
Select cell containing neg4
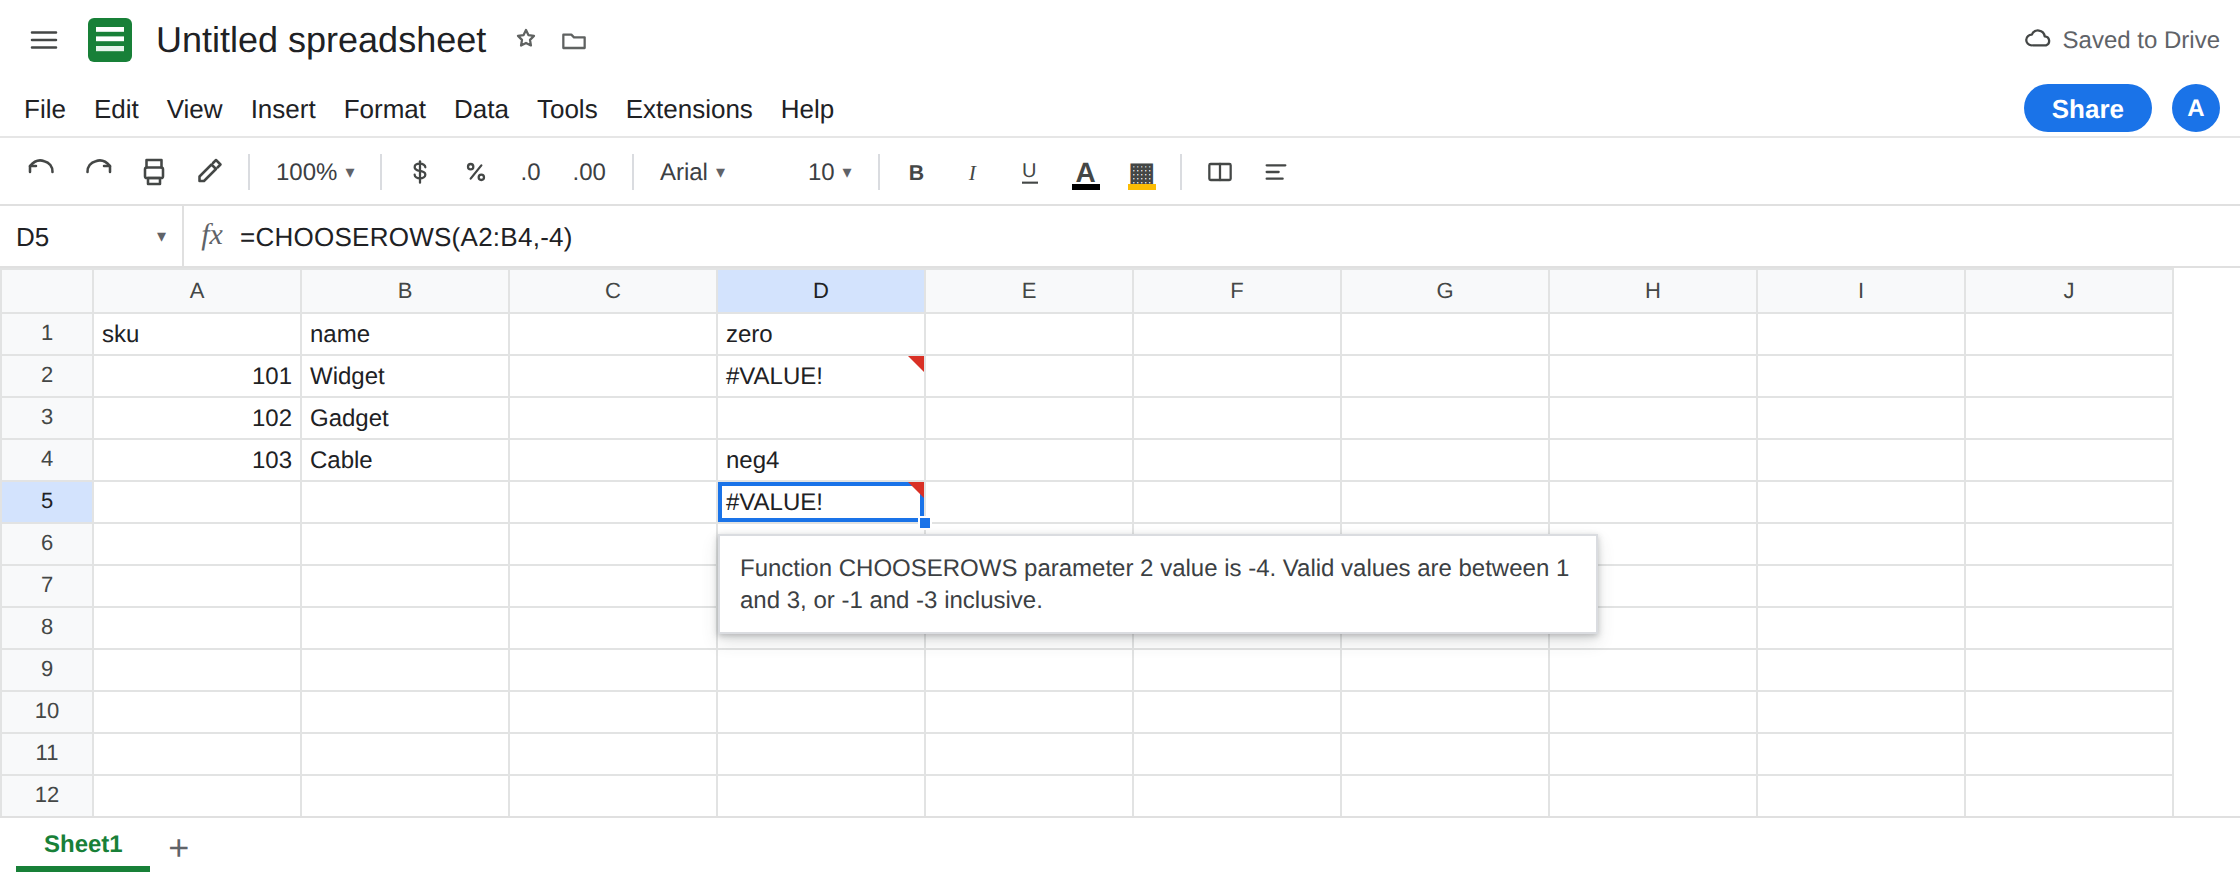[821, 460]
